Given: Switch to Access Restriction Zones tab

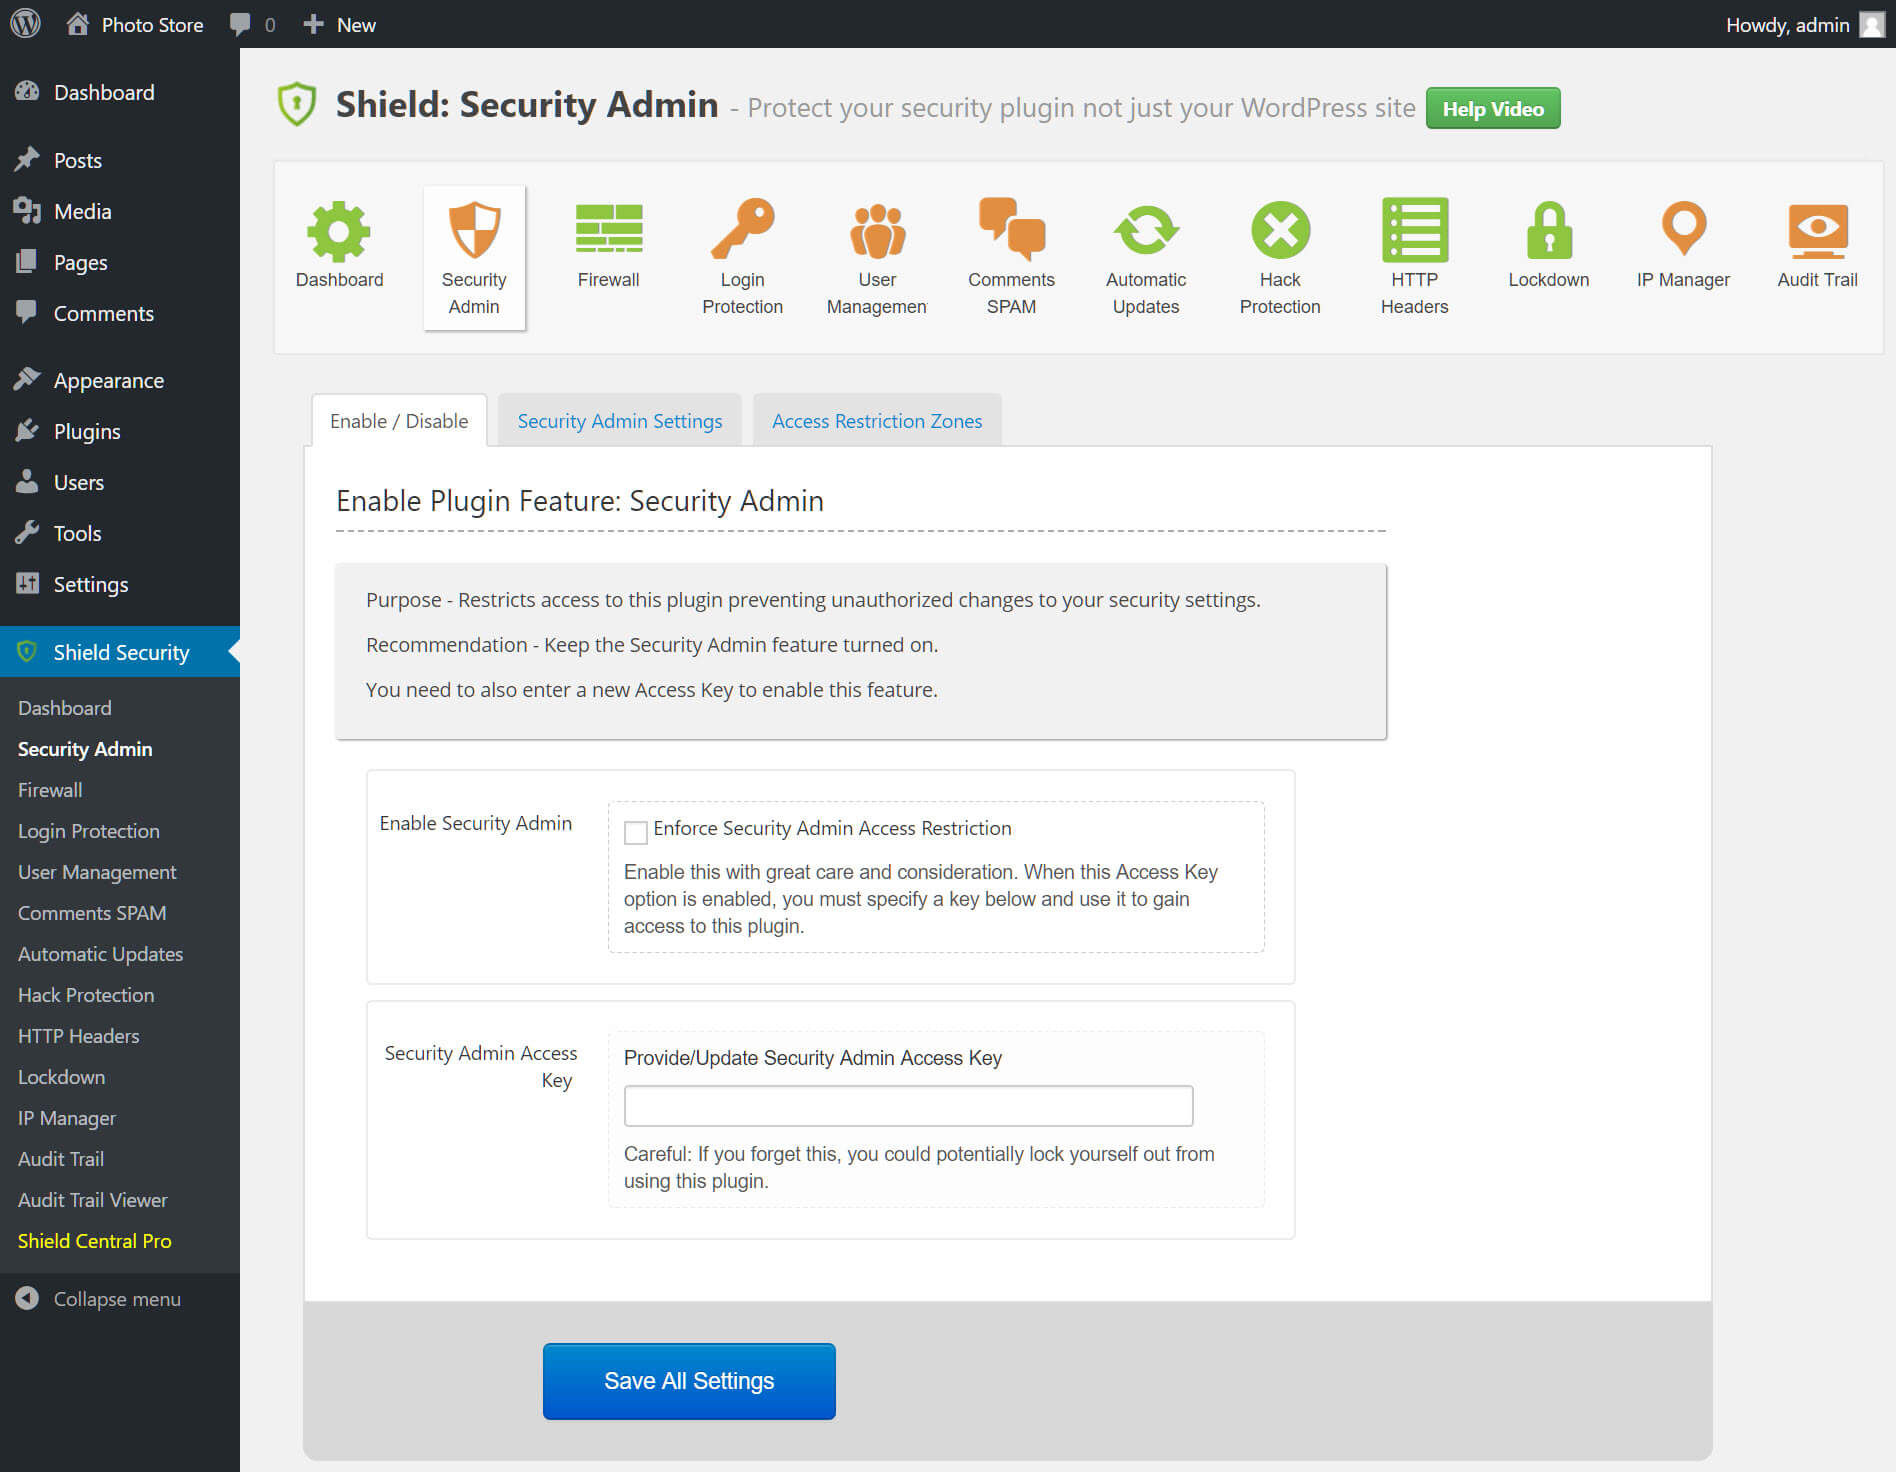Looking at the screenshot, I should pos(877,421).
